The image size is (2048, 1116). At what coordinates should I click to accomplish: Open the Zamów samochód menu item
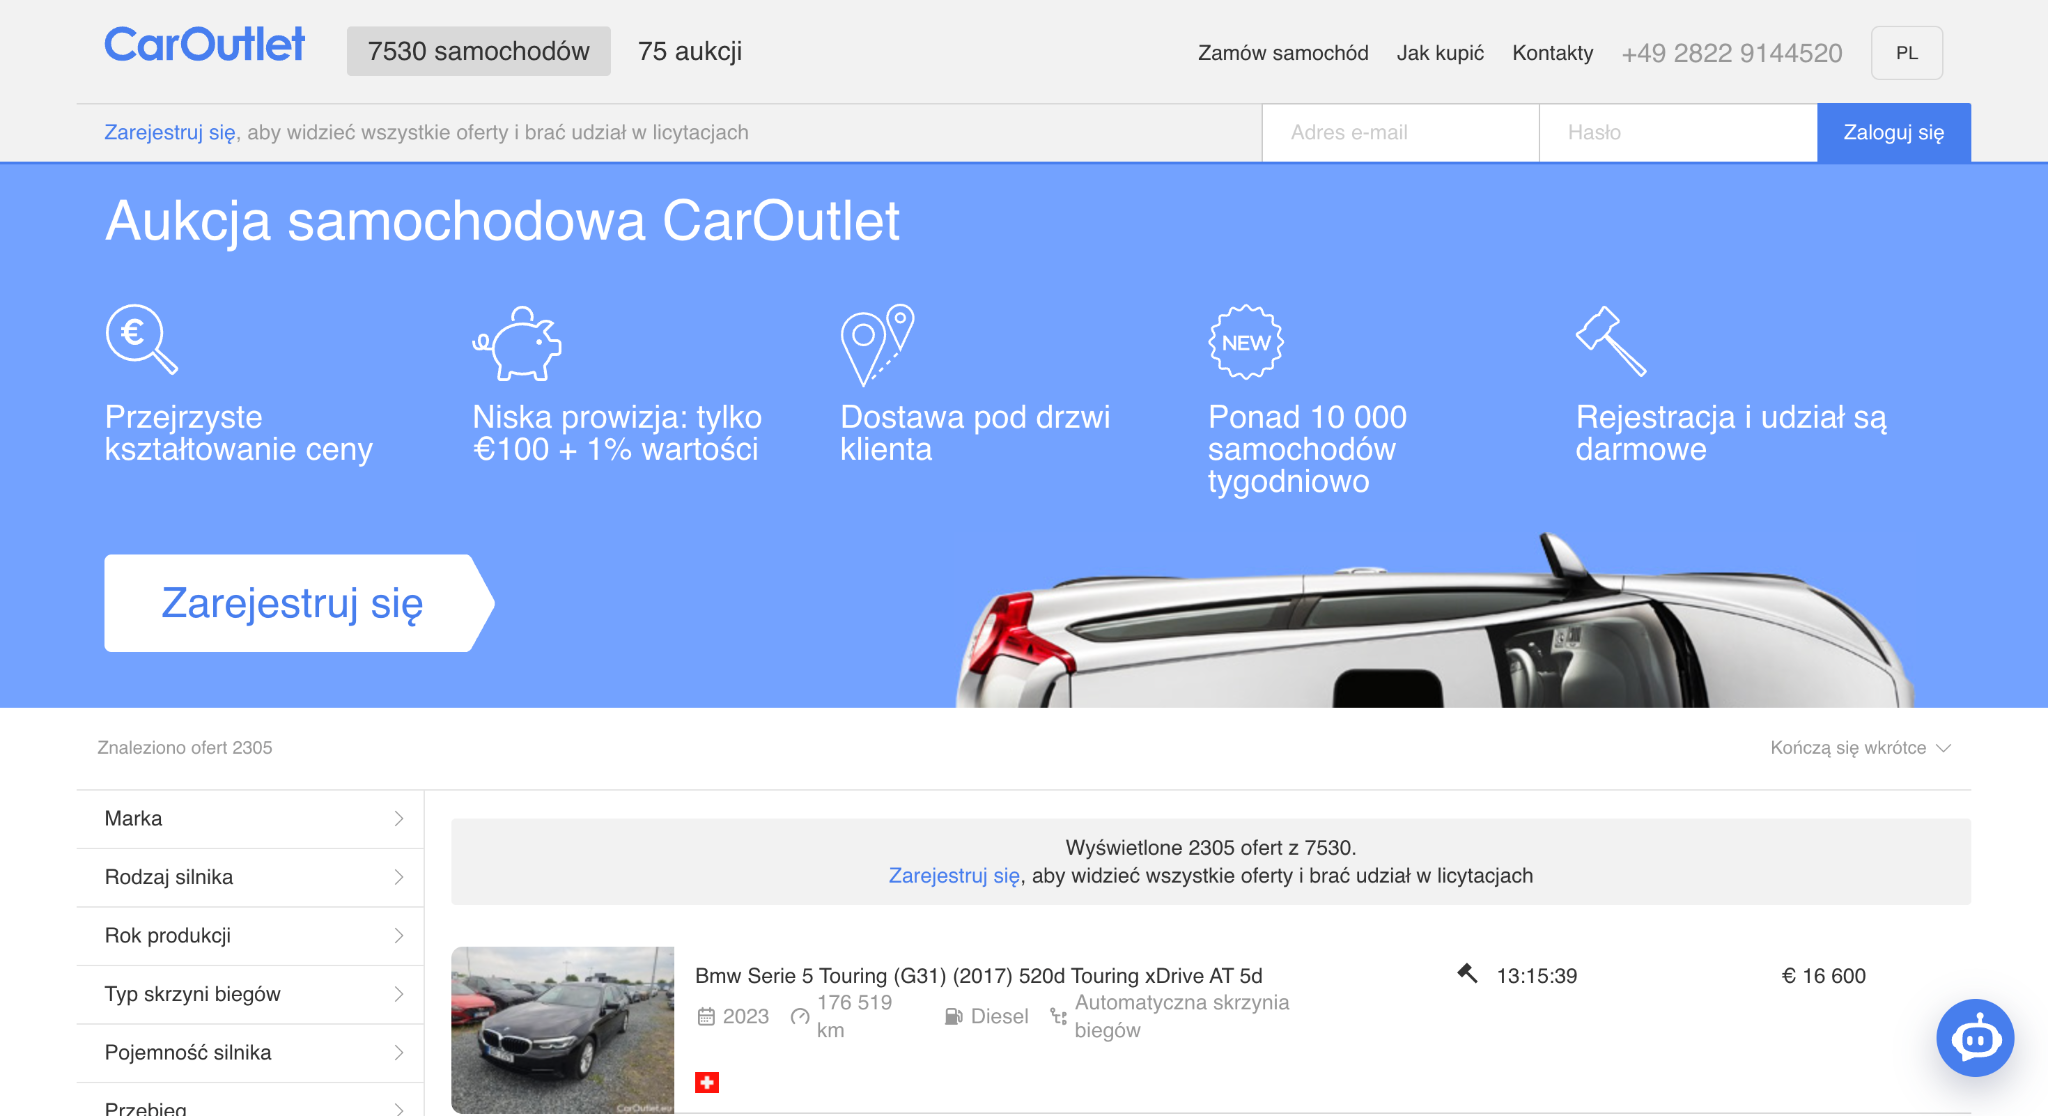(x=1283, y=53)
